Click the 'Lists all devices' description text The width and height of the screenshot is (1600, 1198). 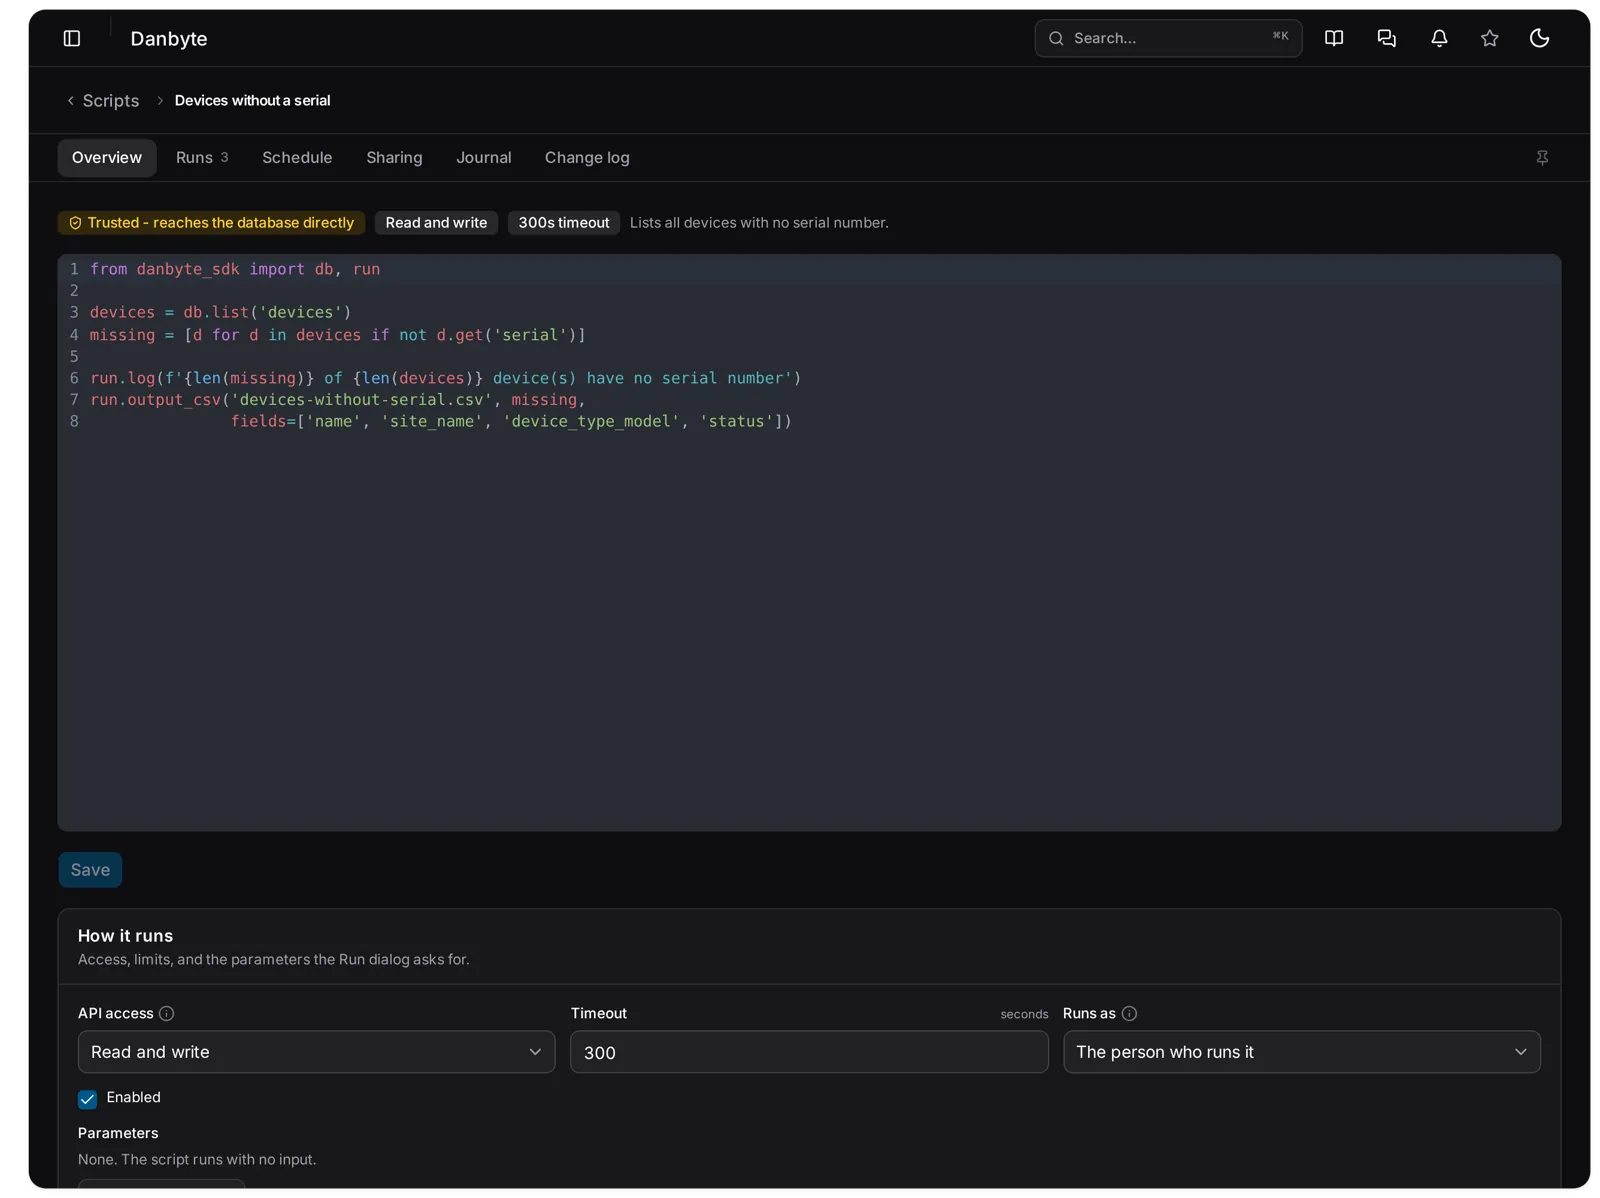[759, 223]
